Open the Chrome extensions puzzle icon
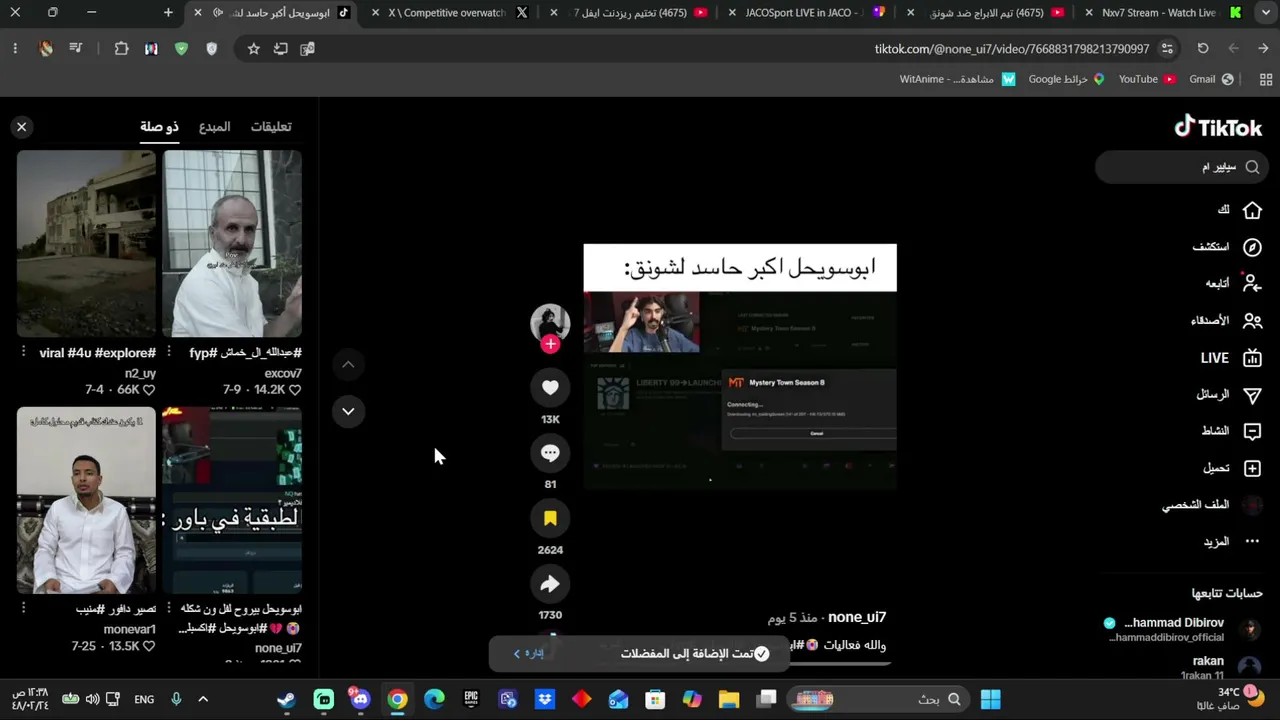This screenshot has width=1280, height=720. pyautogui.click(x=122, y=48)
